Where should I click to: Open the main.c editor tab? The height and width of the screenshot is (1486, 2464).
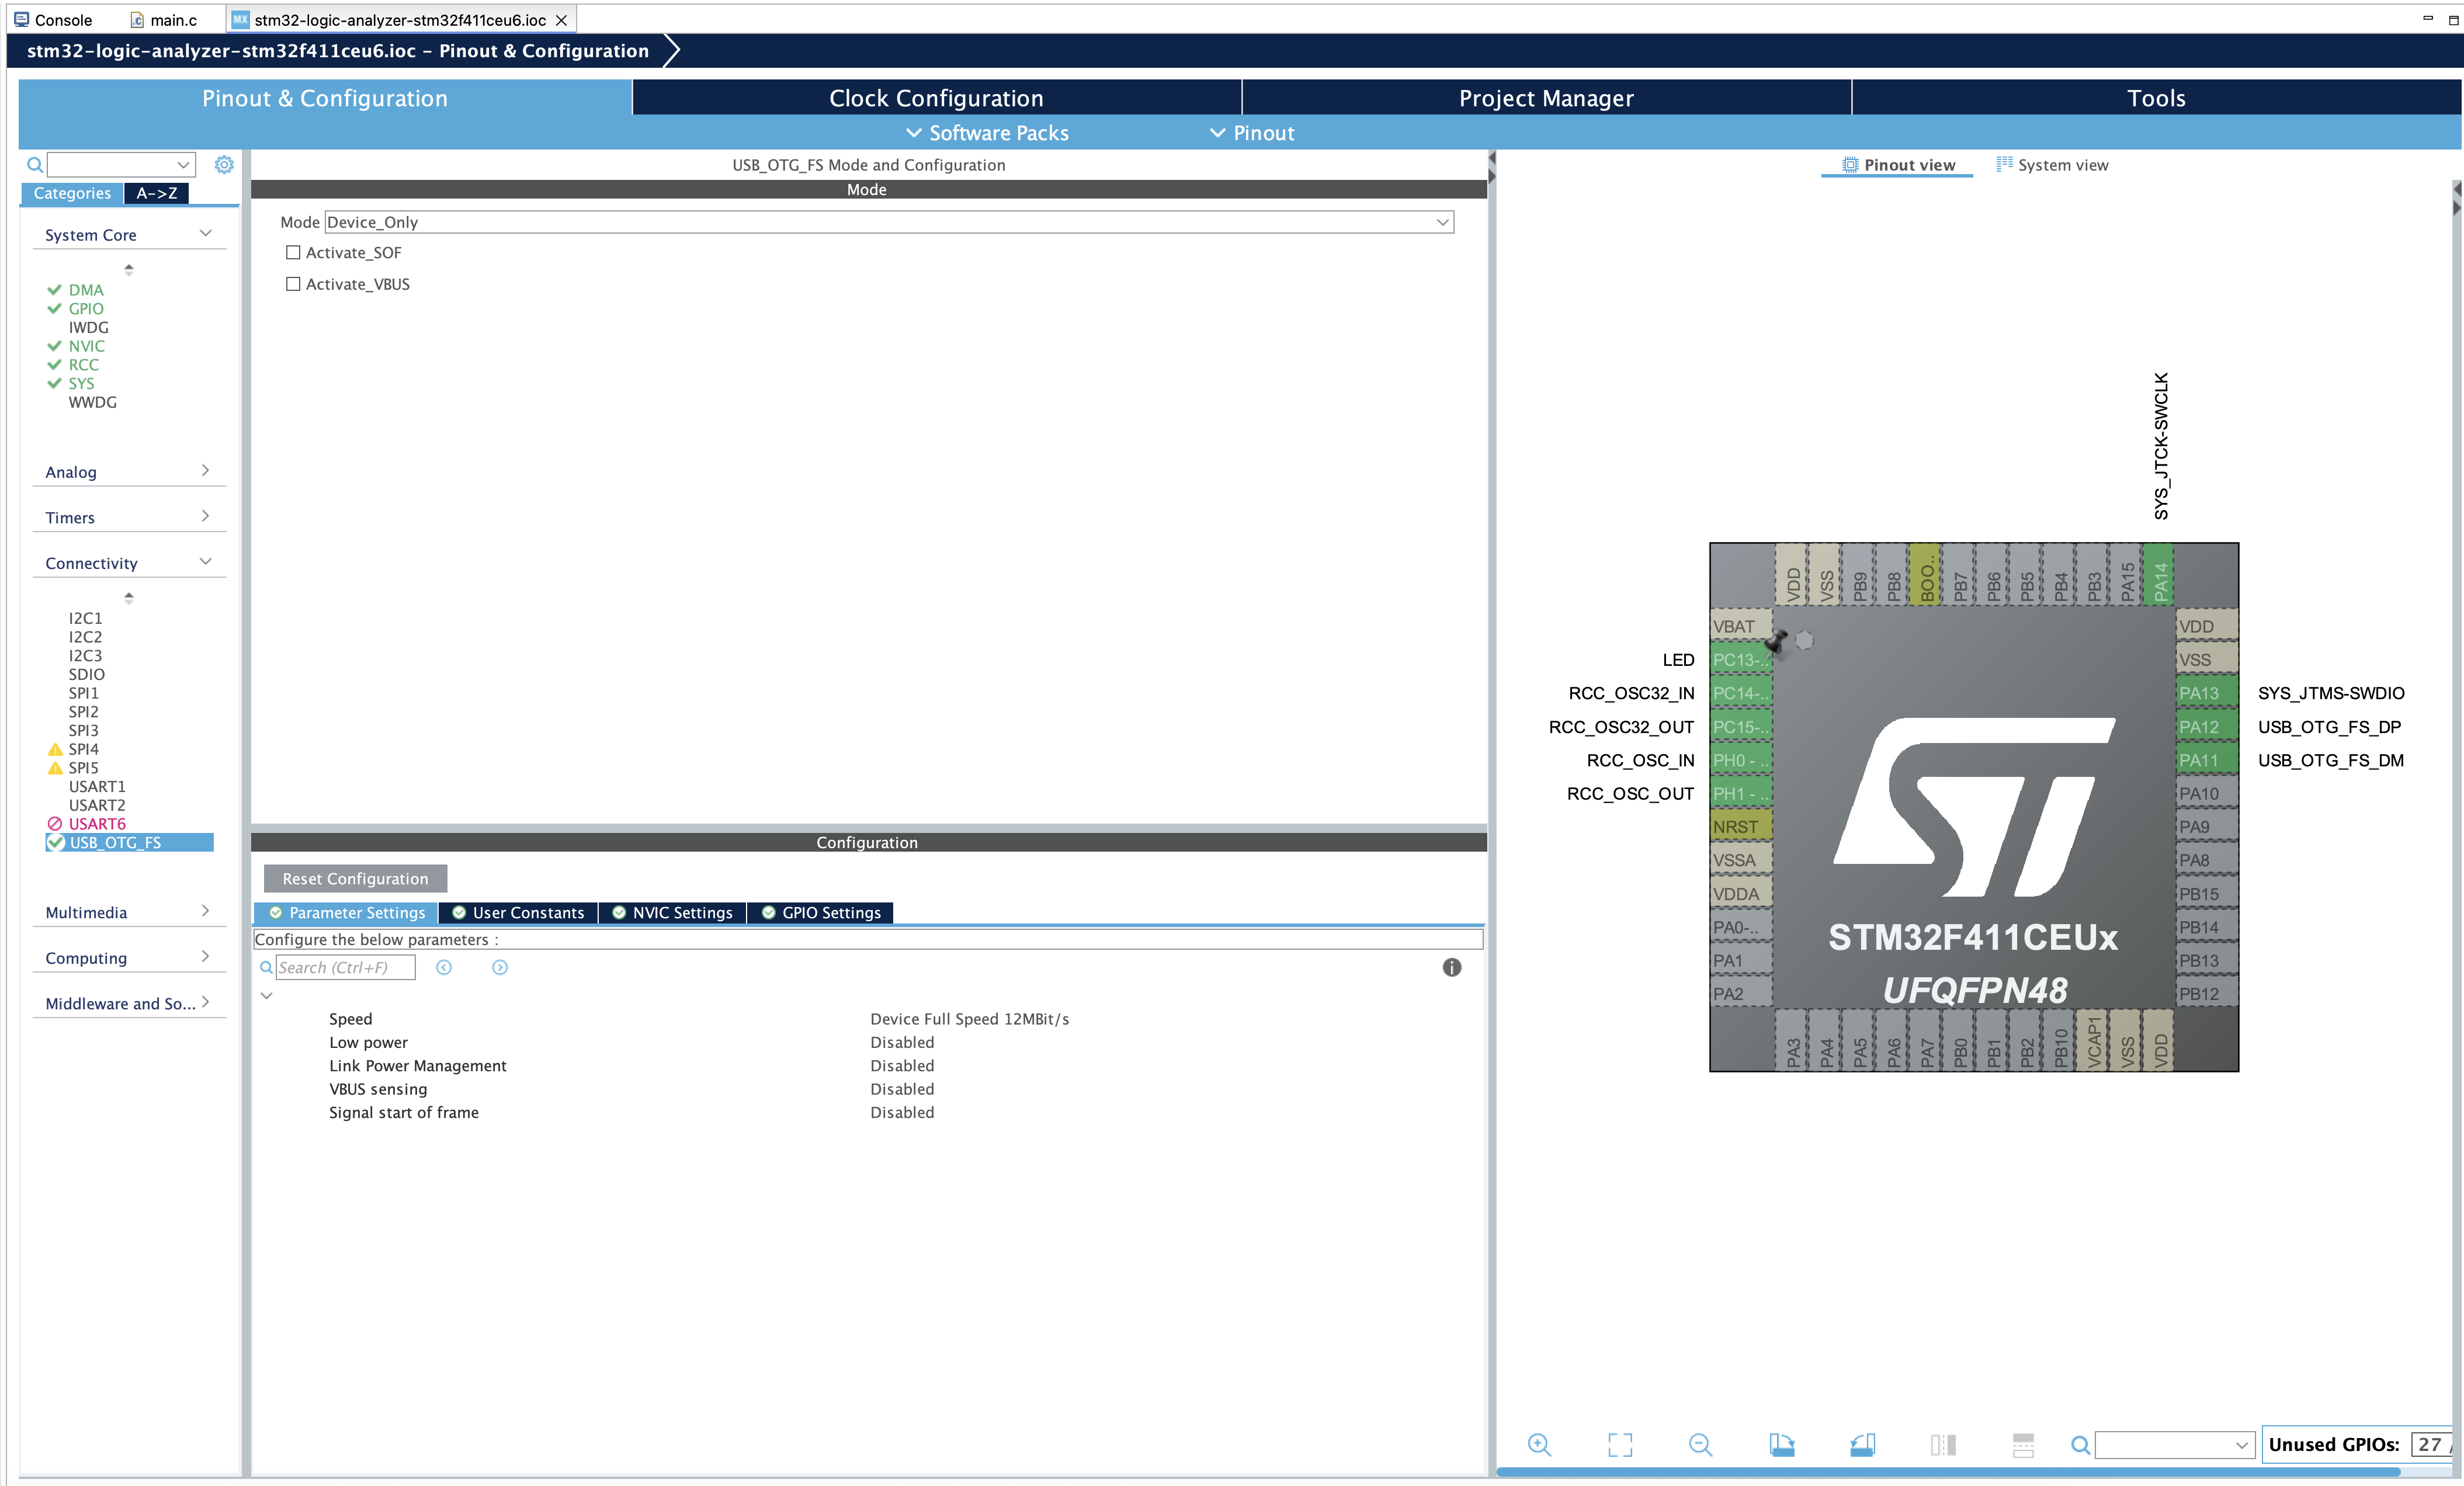[x=164, y=20]
